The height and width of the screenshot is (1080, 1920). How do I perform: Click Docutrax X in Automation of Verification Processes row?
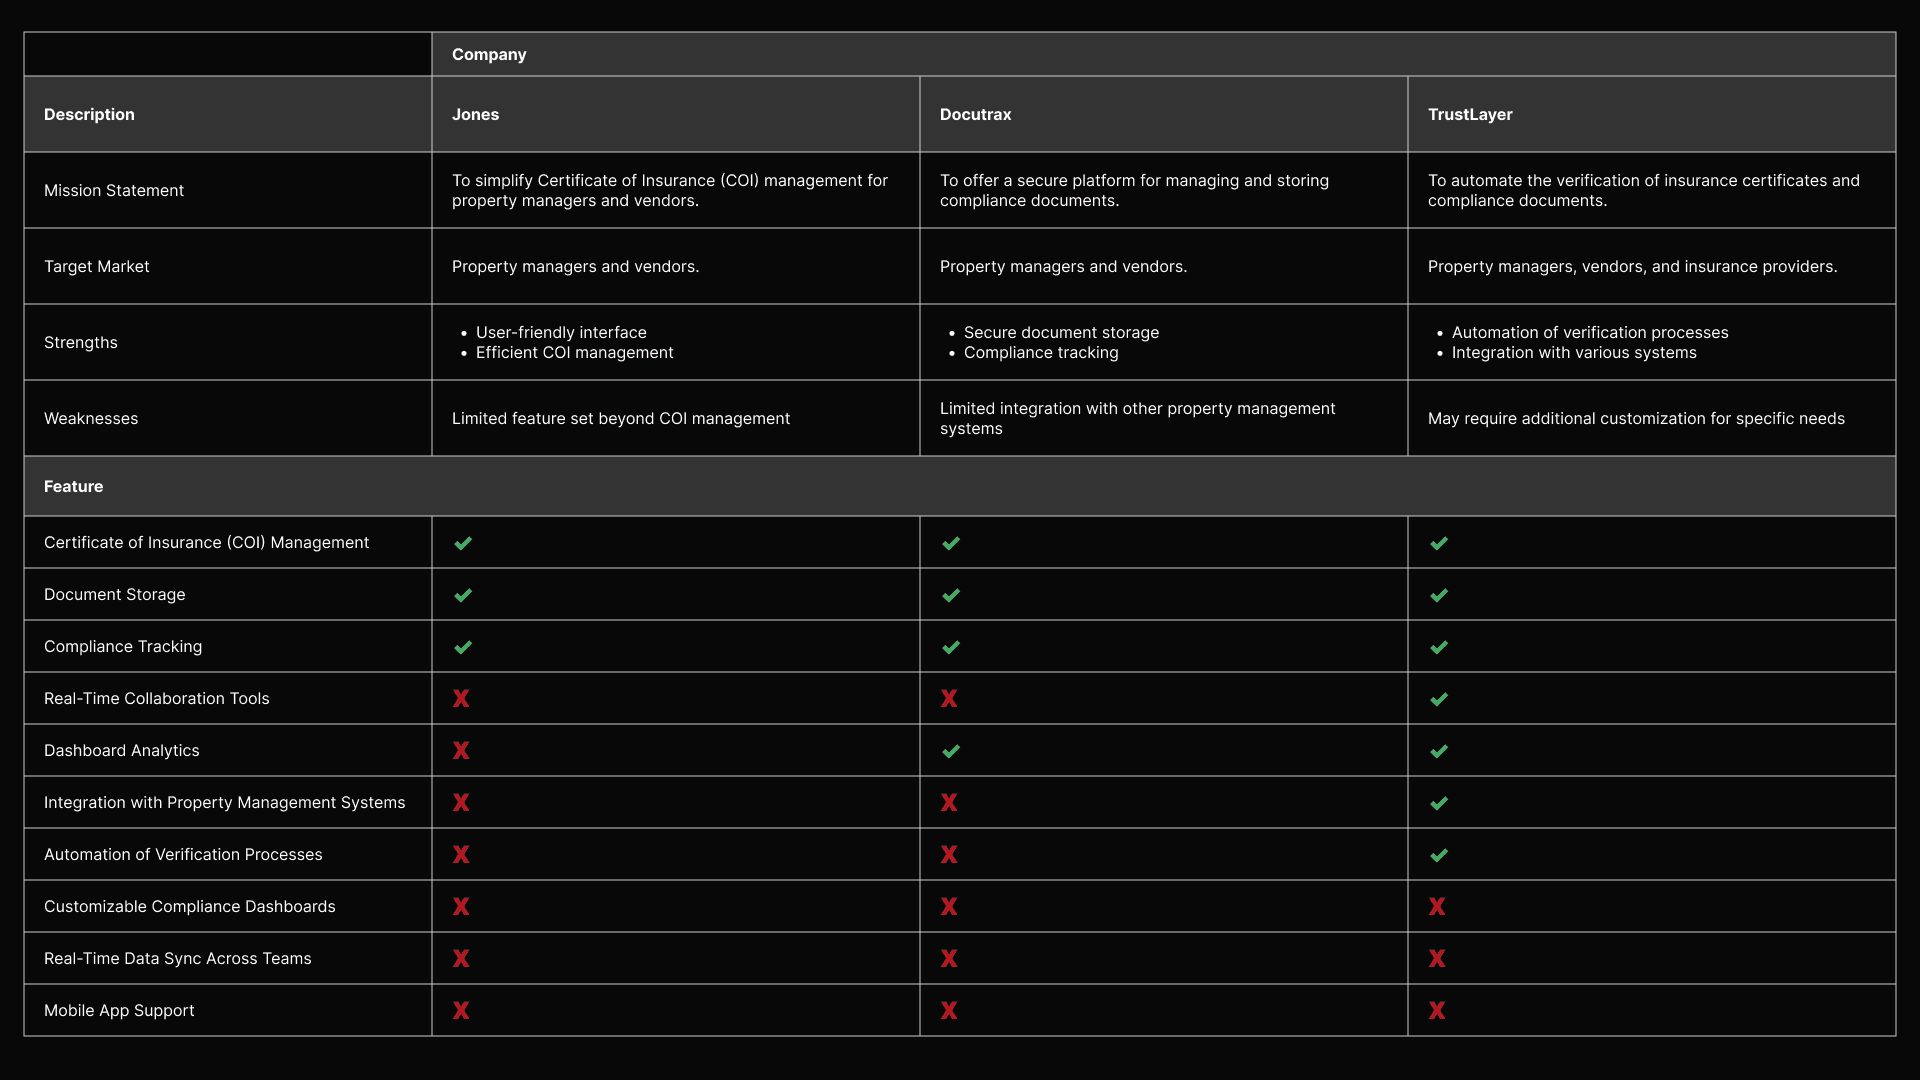tap(949, 854)
